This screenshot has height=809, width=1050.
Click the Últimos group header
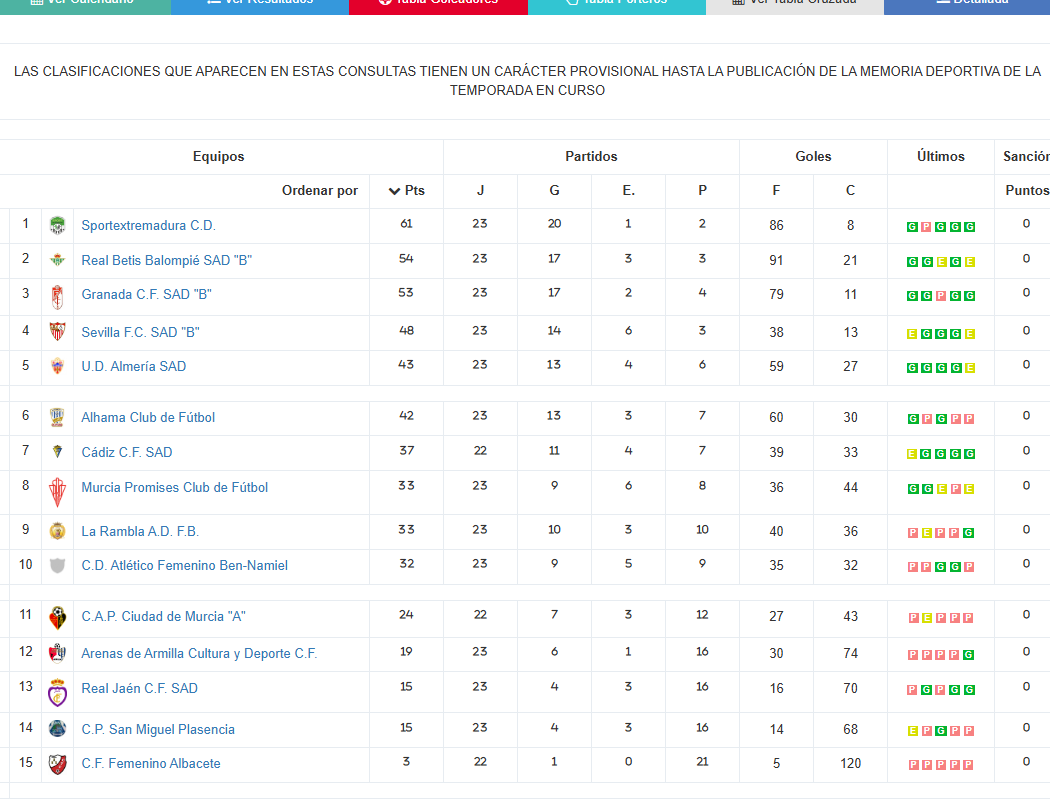(x=941, y=157)
